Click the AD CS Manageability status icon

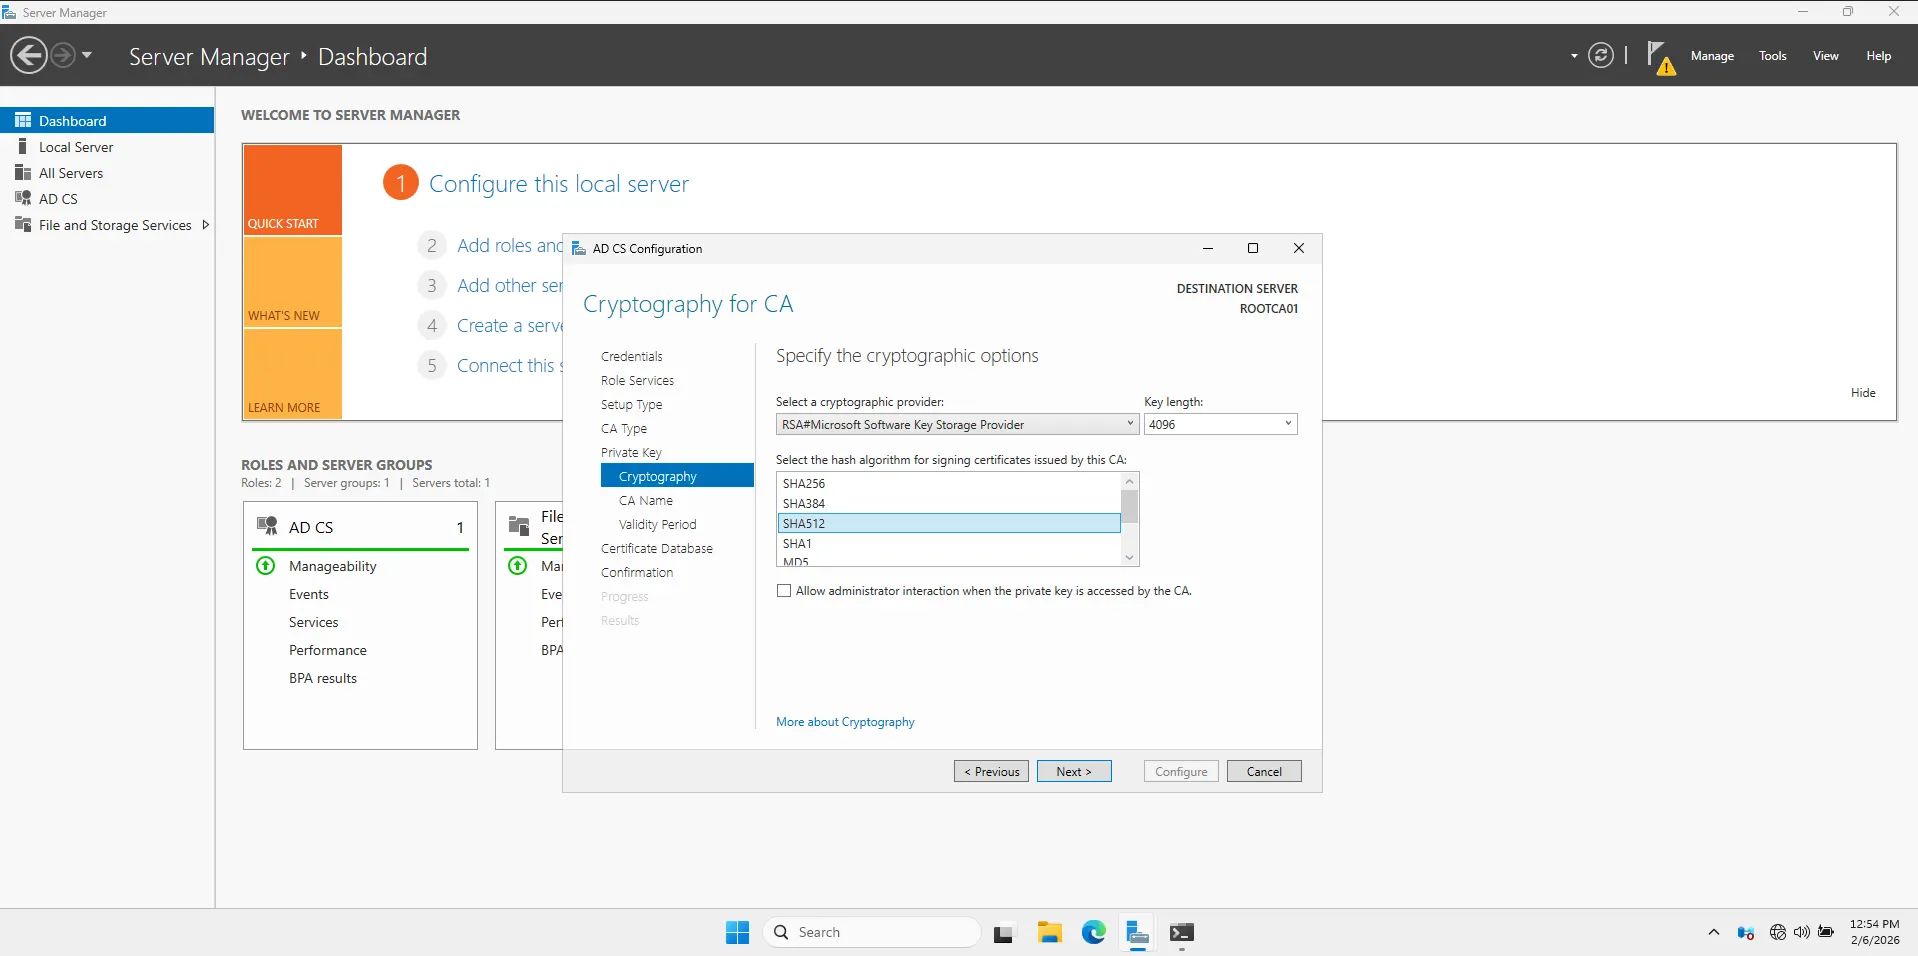[x=266, y=566]
